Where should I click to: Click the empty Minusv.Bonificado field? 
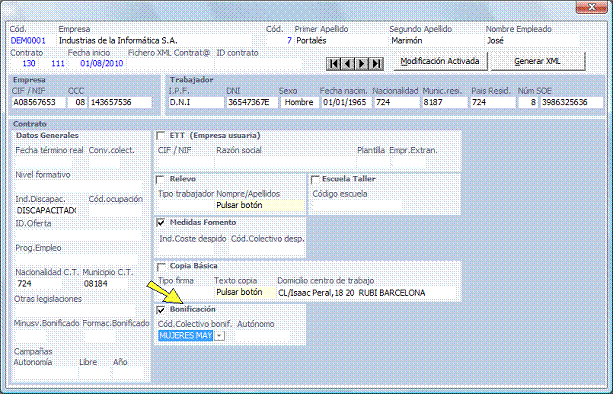(x=30, y=336)
